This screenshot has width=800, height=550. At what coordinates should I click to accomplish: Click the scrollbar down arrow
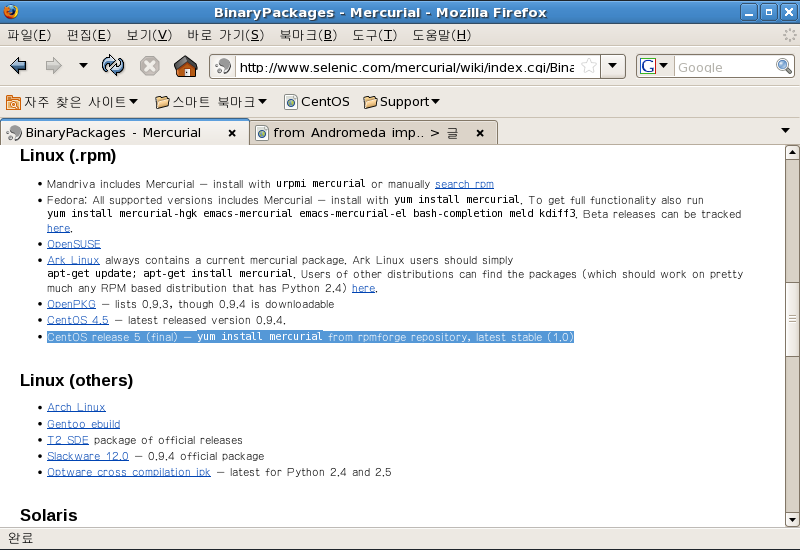[x=792, y=520]
